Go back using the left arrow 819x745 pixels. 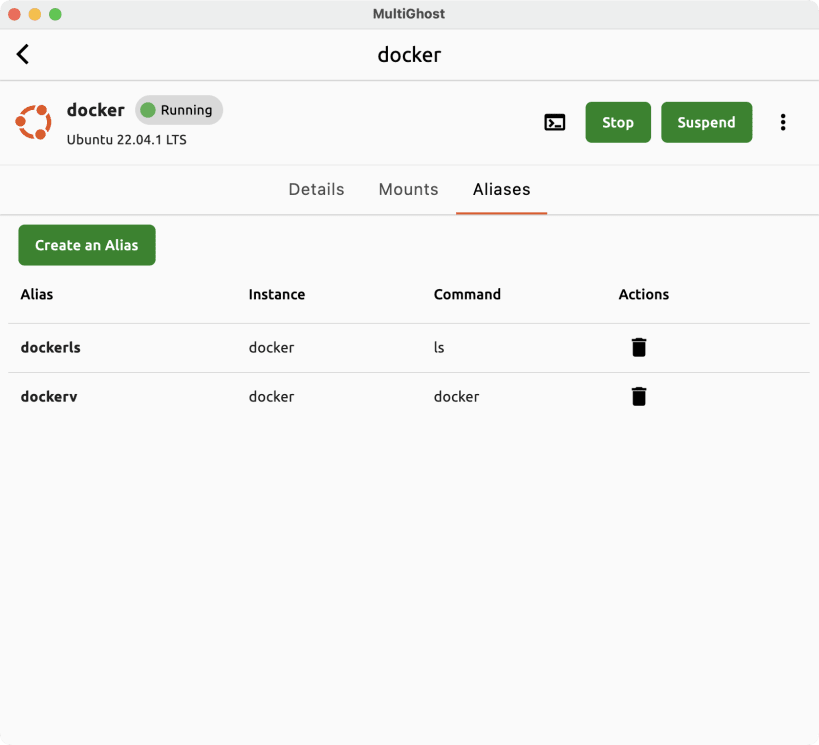click(22, 54)
